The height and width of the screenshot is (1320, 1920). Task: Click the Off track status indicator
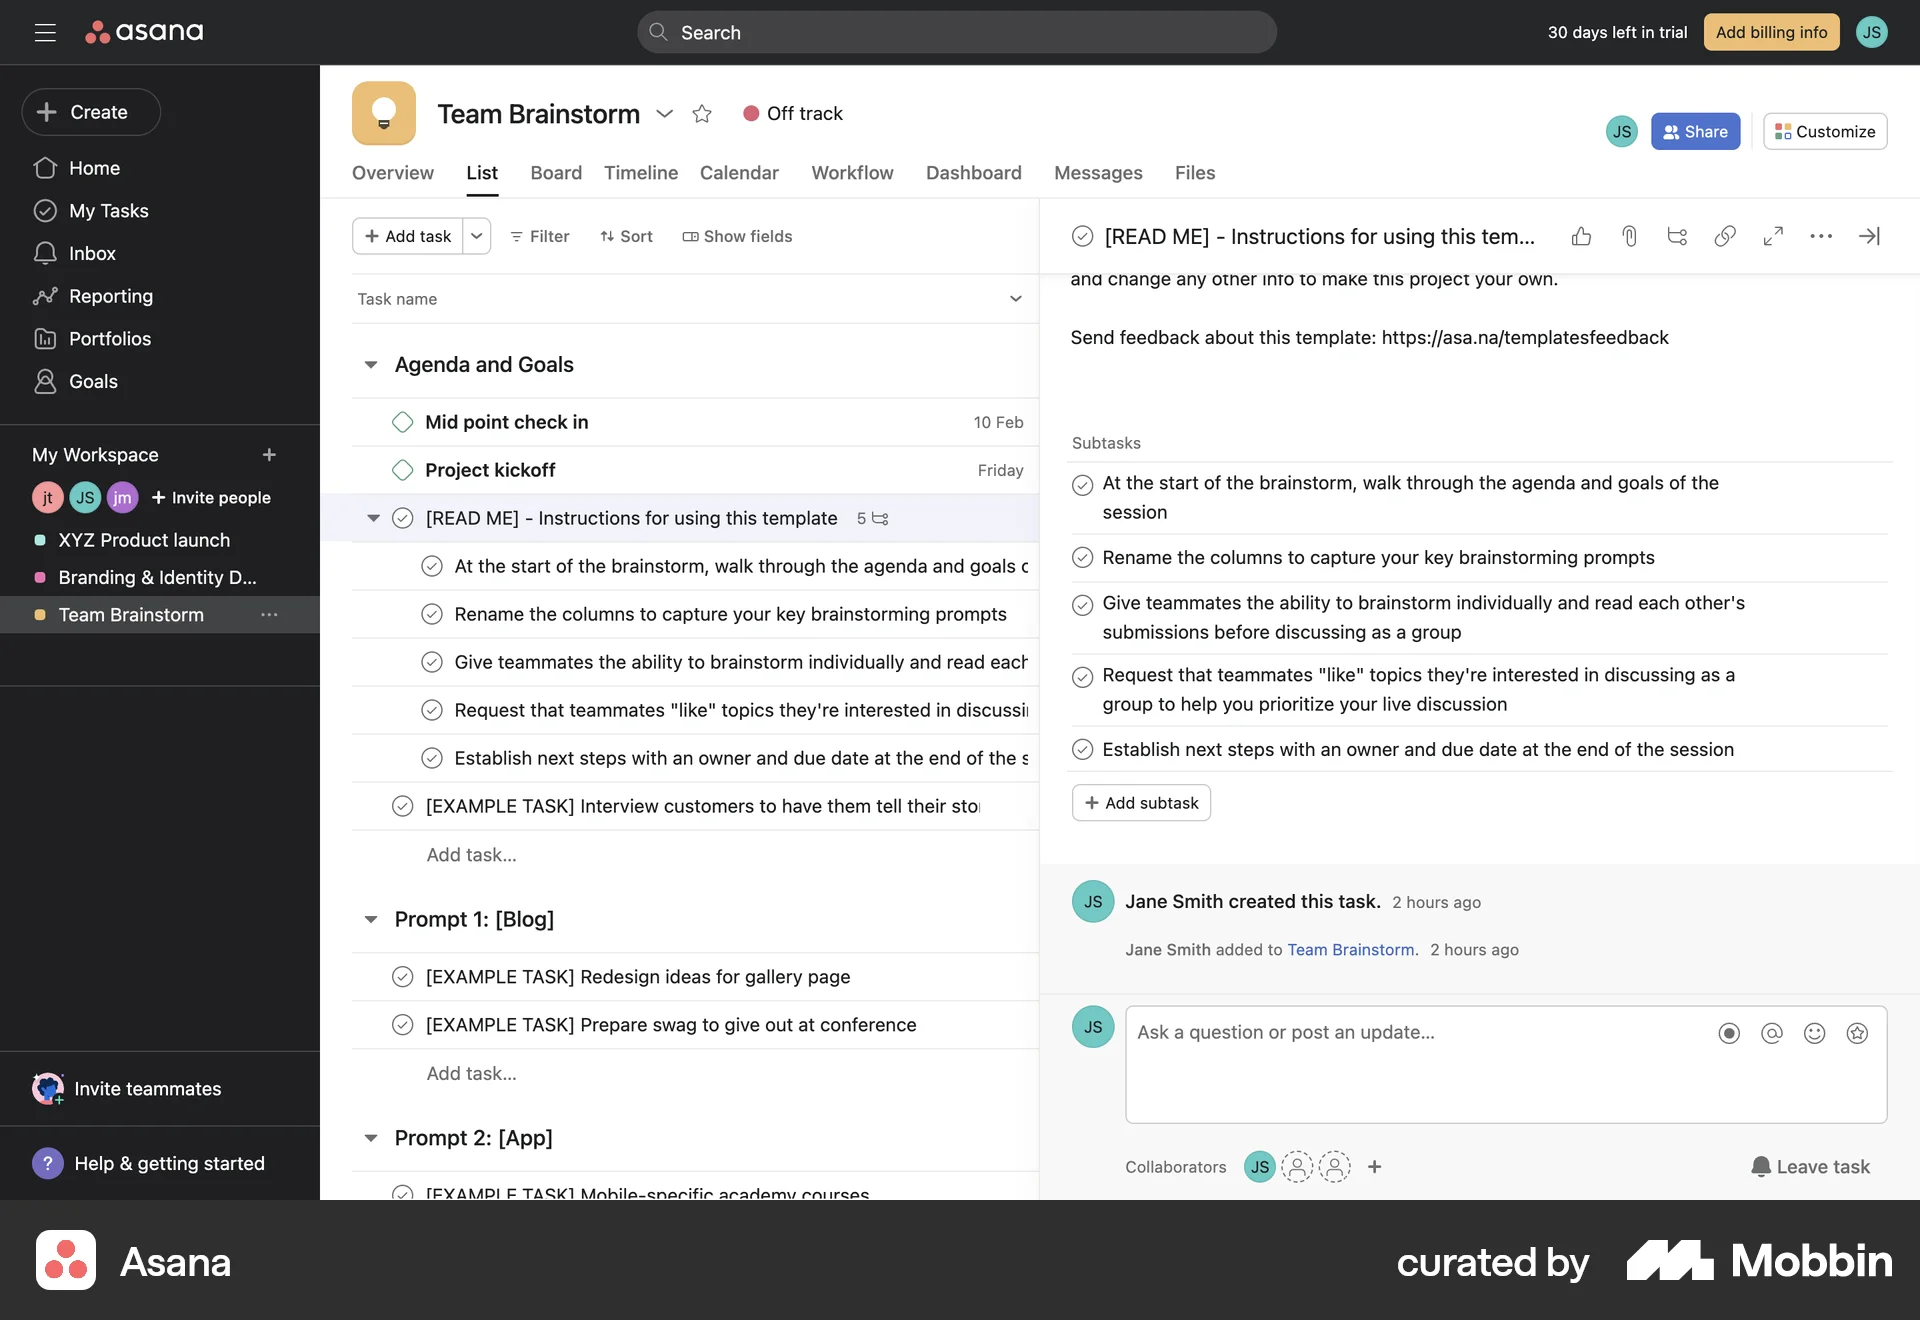click(793, 113)
